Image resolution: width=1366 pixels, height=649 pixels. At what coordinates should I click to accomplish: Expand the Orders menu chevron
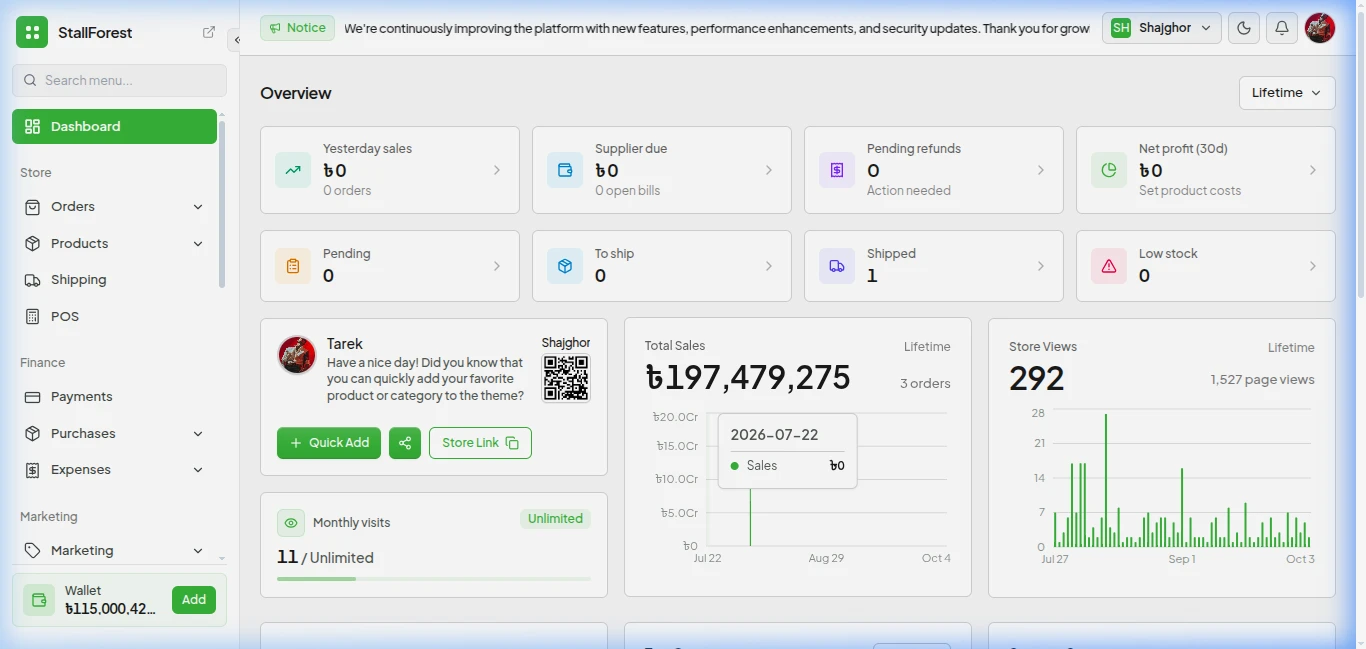coord(198,207)
